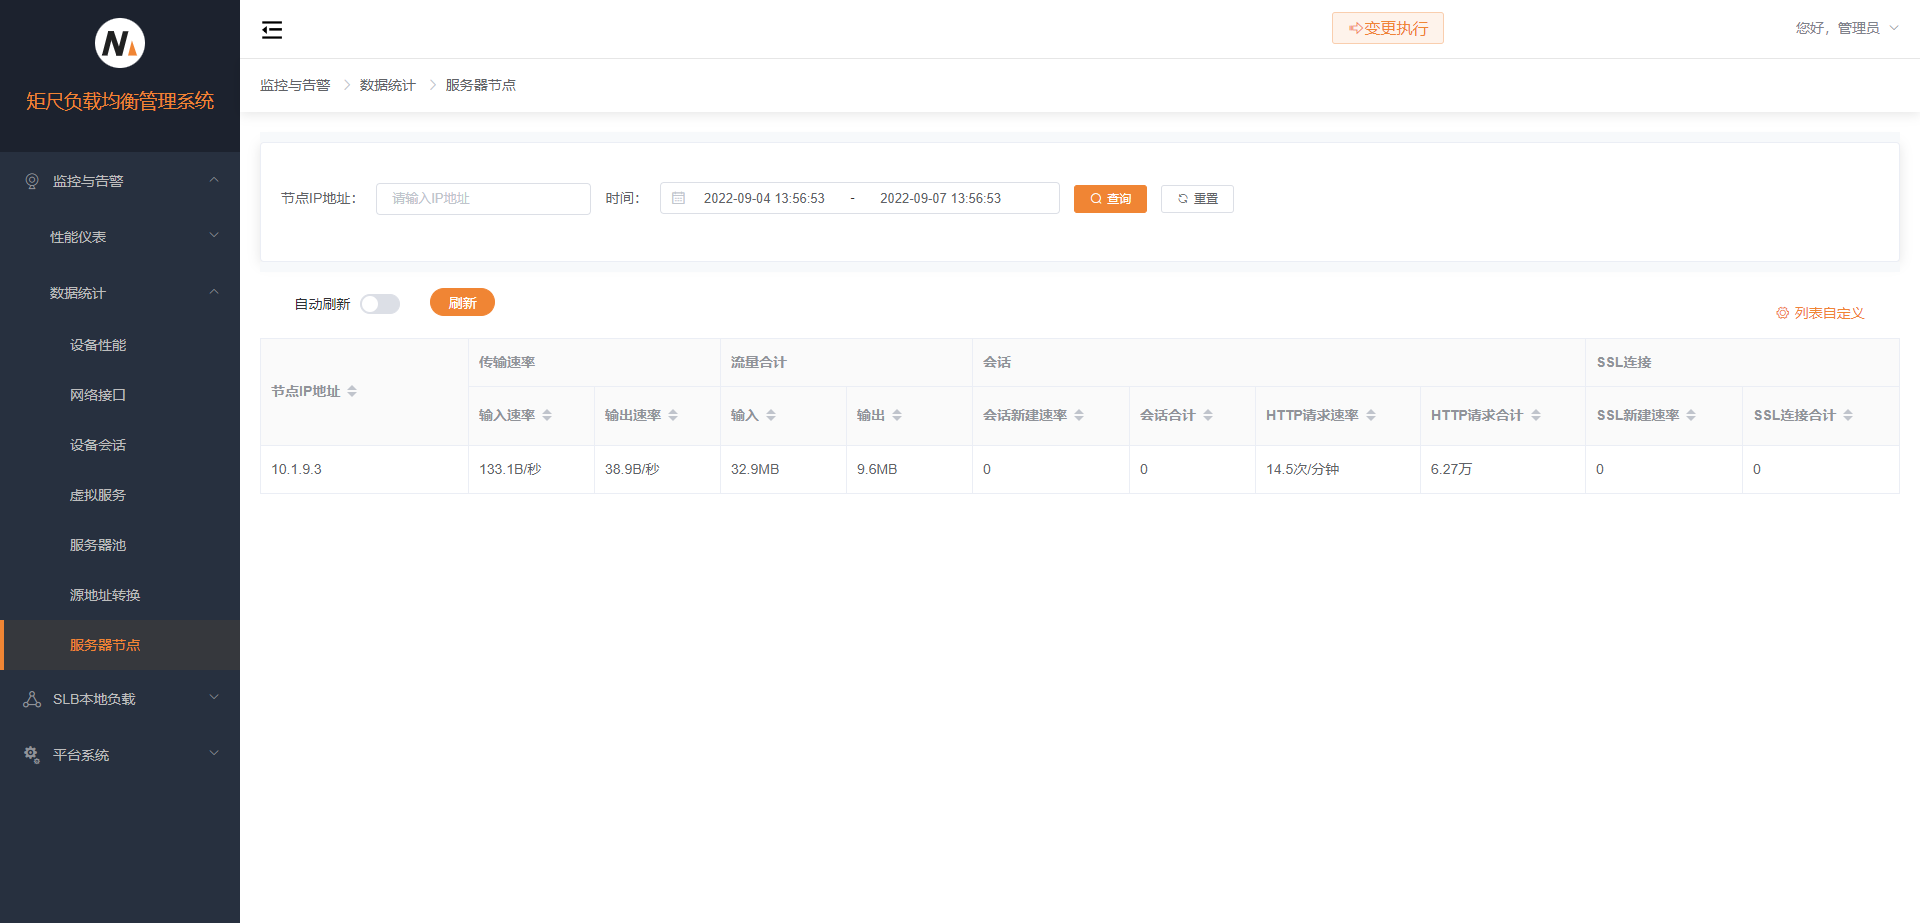Click the node IP address input field
The image size is (1920, 923).
coord(483,199)
